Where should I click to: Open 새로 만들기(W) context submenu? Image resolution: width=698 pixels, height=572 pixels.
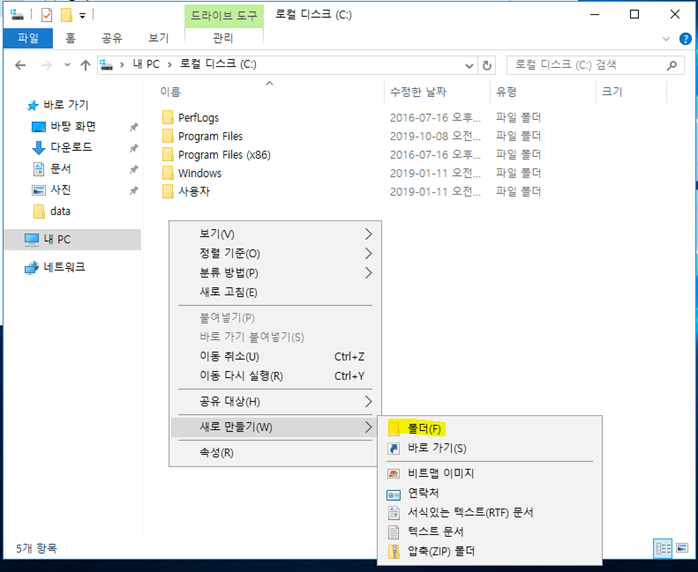click(x=275, y=427)
